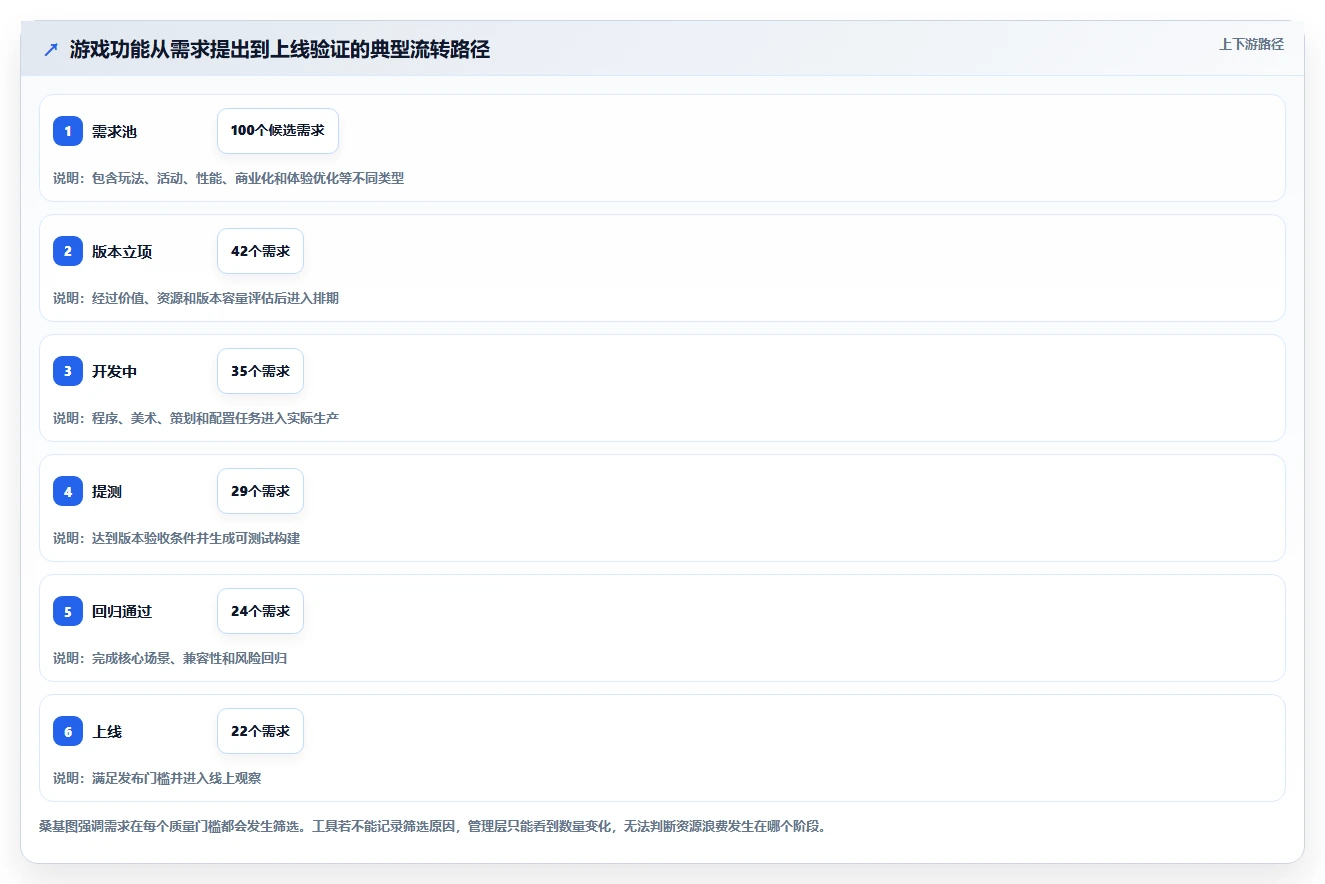Select step number 6 badge
The image size is (1325, 884).
coord(68,731)
